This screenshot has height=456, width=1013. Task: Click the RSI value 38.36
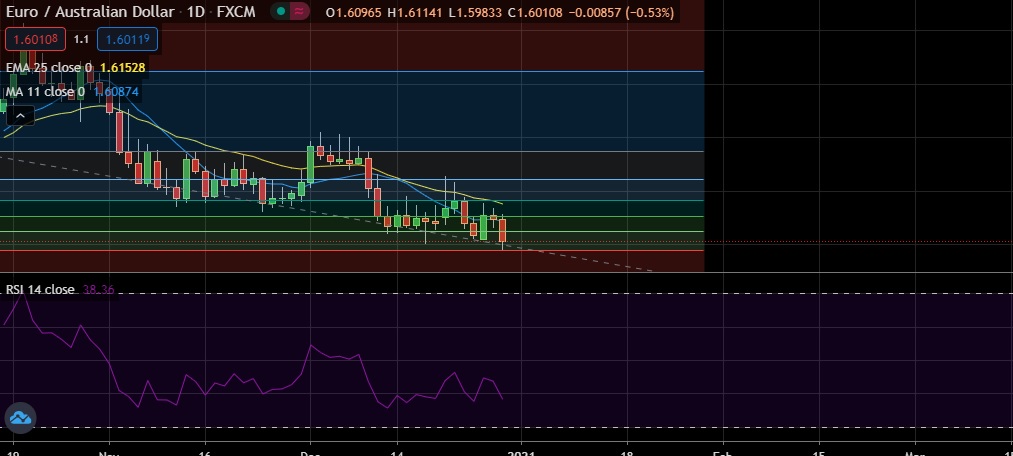coord(99,290)
